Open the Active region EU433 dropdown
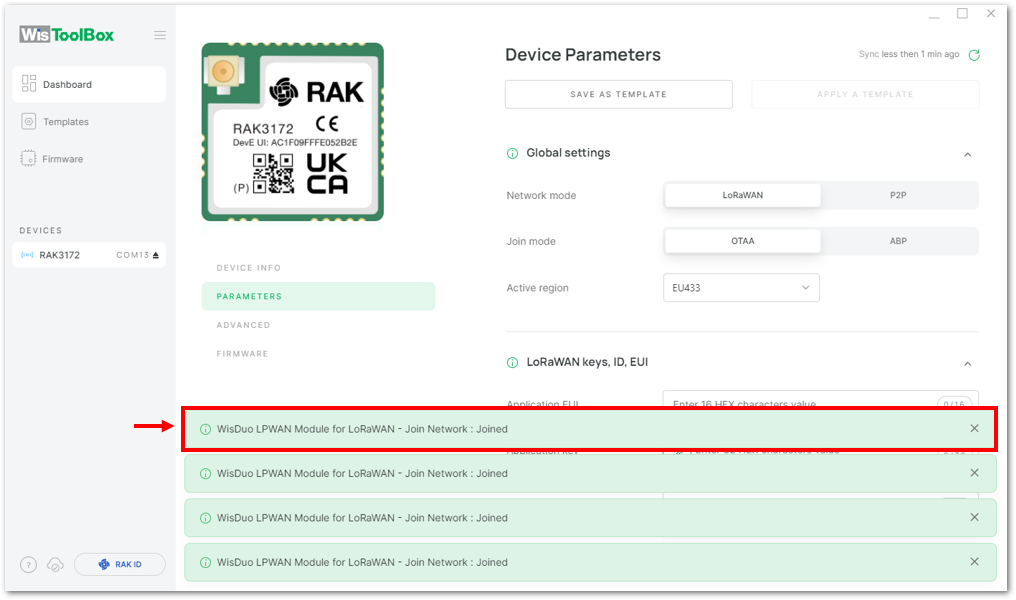Screen dimensions: 1016x600 (x=741, y=288)
